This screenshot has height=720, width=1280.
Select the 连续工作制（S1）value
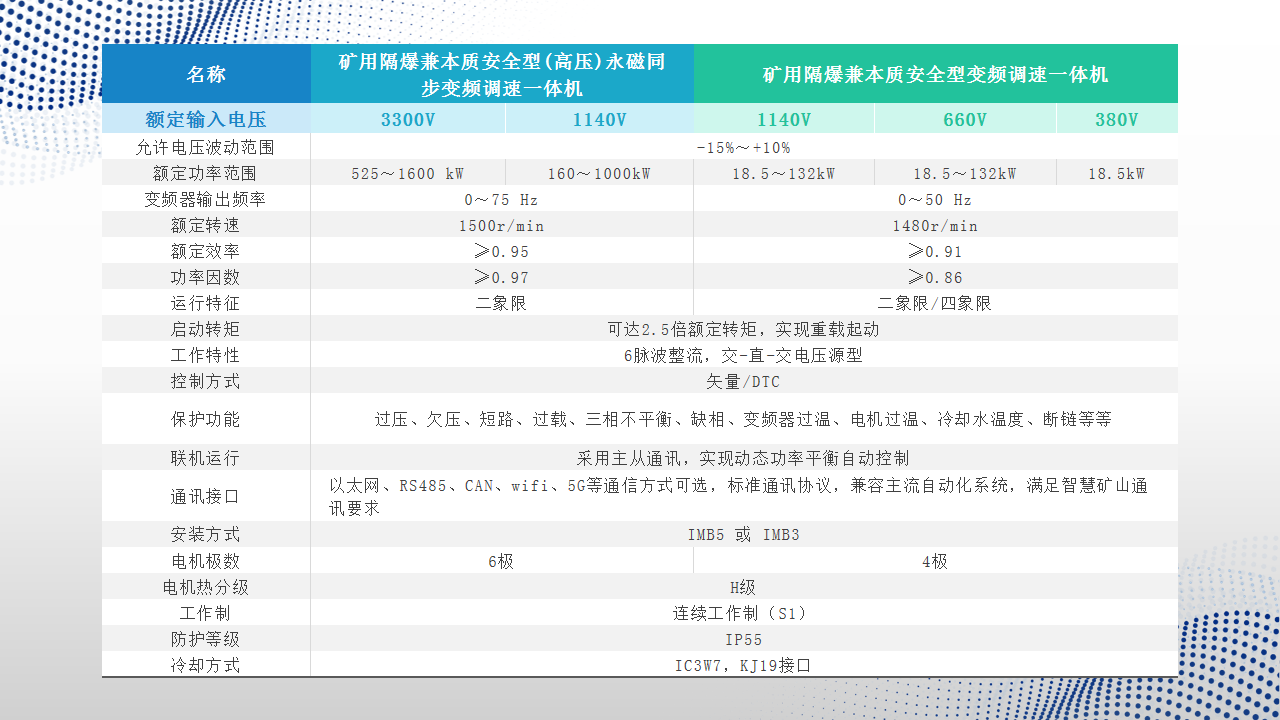click(x=743, y=613)
